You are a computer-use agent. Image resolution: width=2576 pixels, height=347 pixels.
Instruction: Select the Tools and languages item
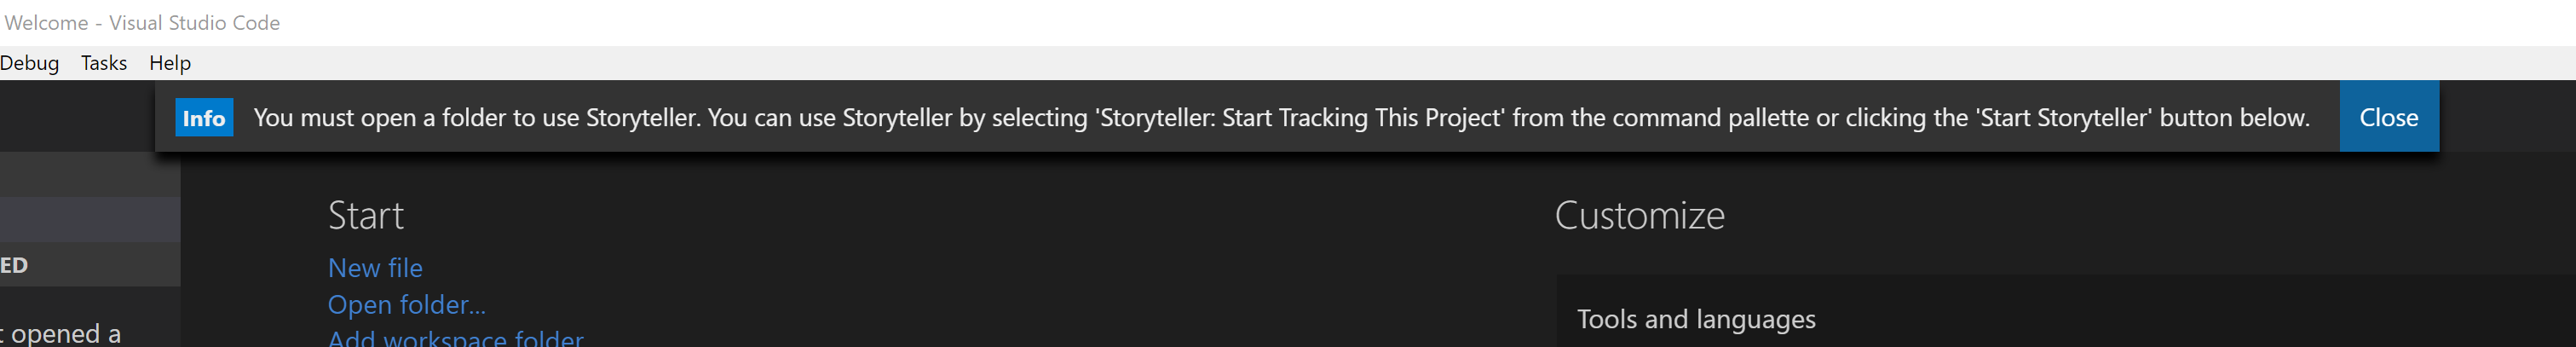1696,319
